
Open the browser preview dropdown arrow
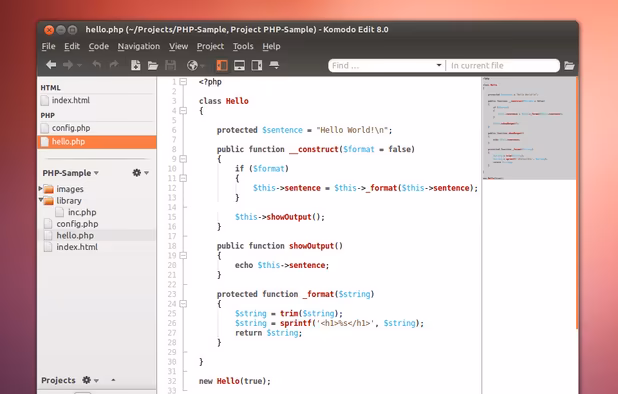pos(203,66)
